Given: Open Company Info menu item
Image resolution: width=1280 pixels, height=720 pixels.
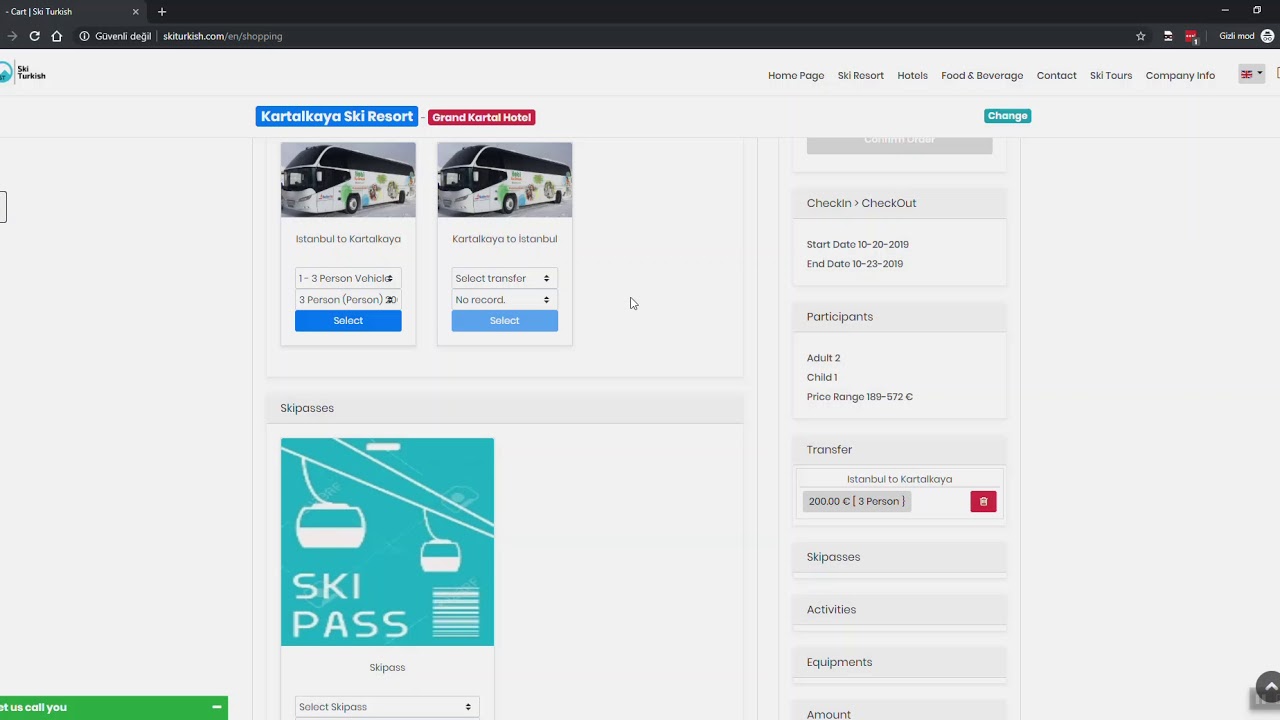Looking at the screenshot, I should point(1180,75).
